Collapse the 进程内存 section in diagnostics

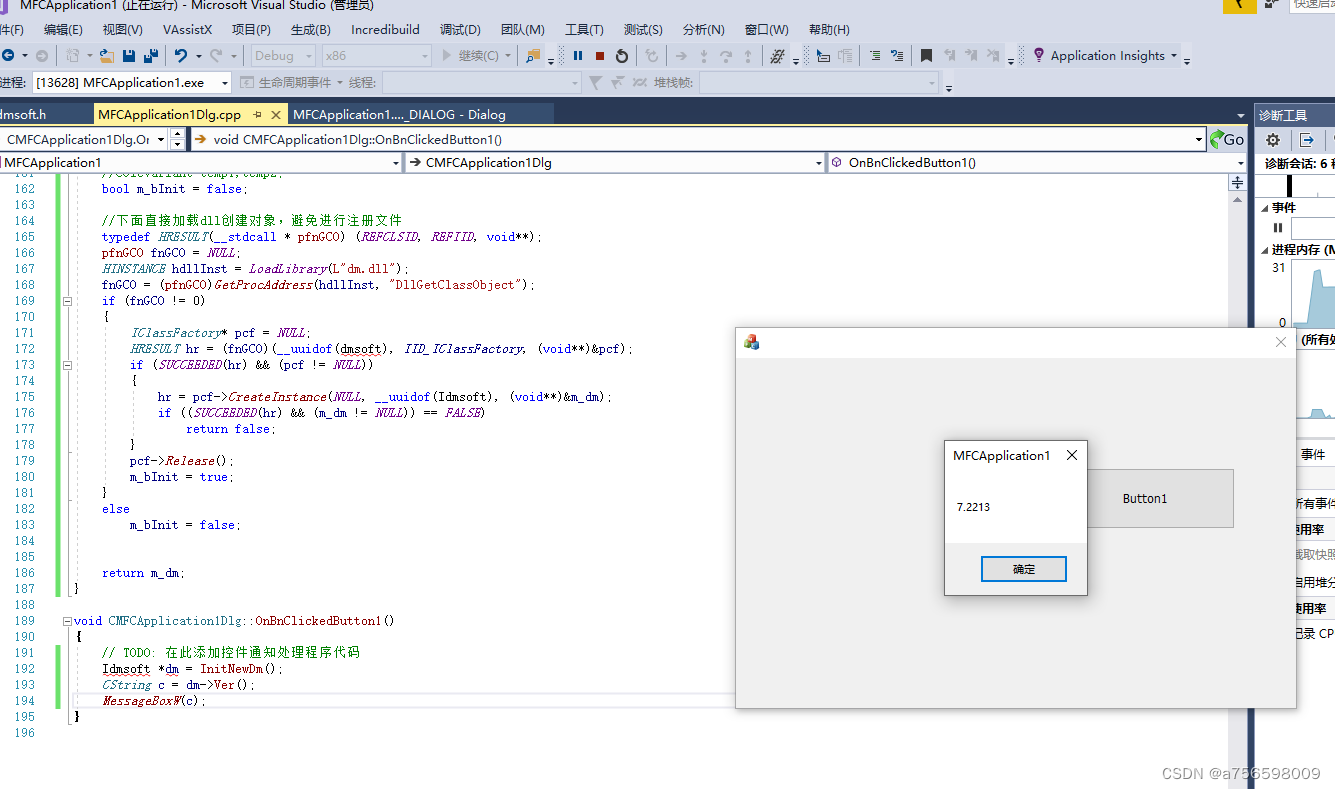tap(1264, 250)
